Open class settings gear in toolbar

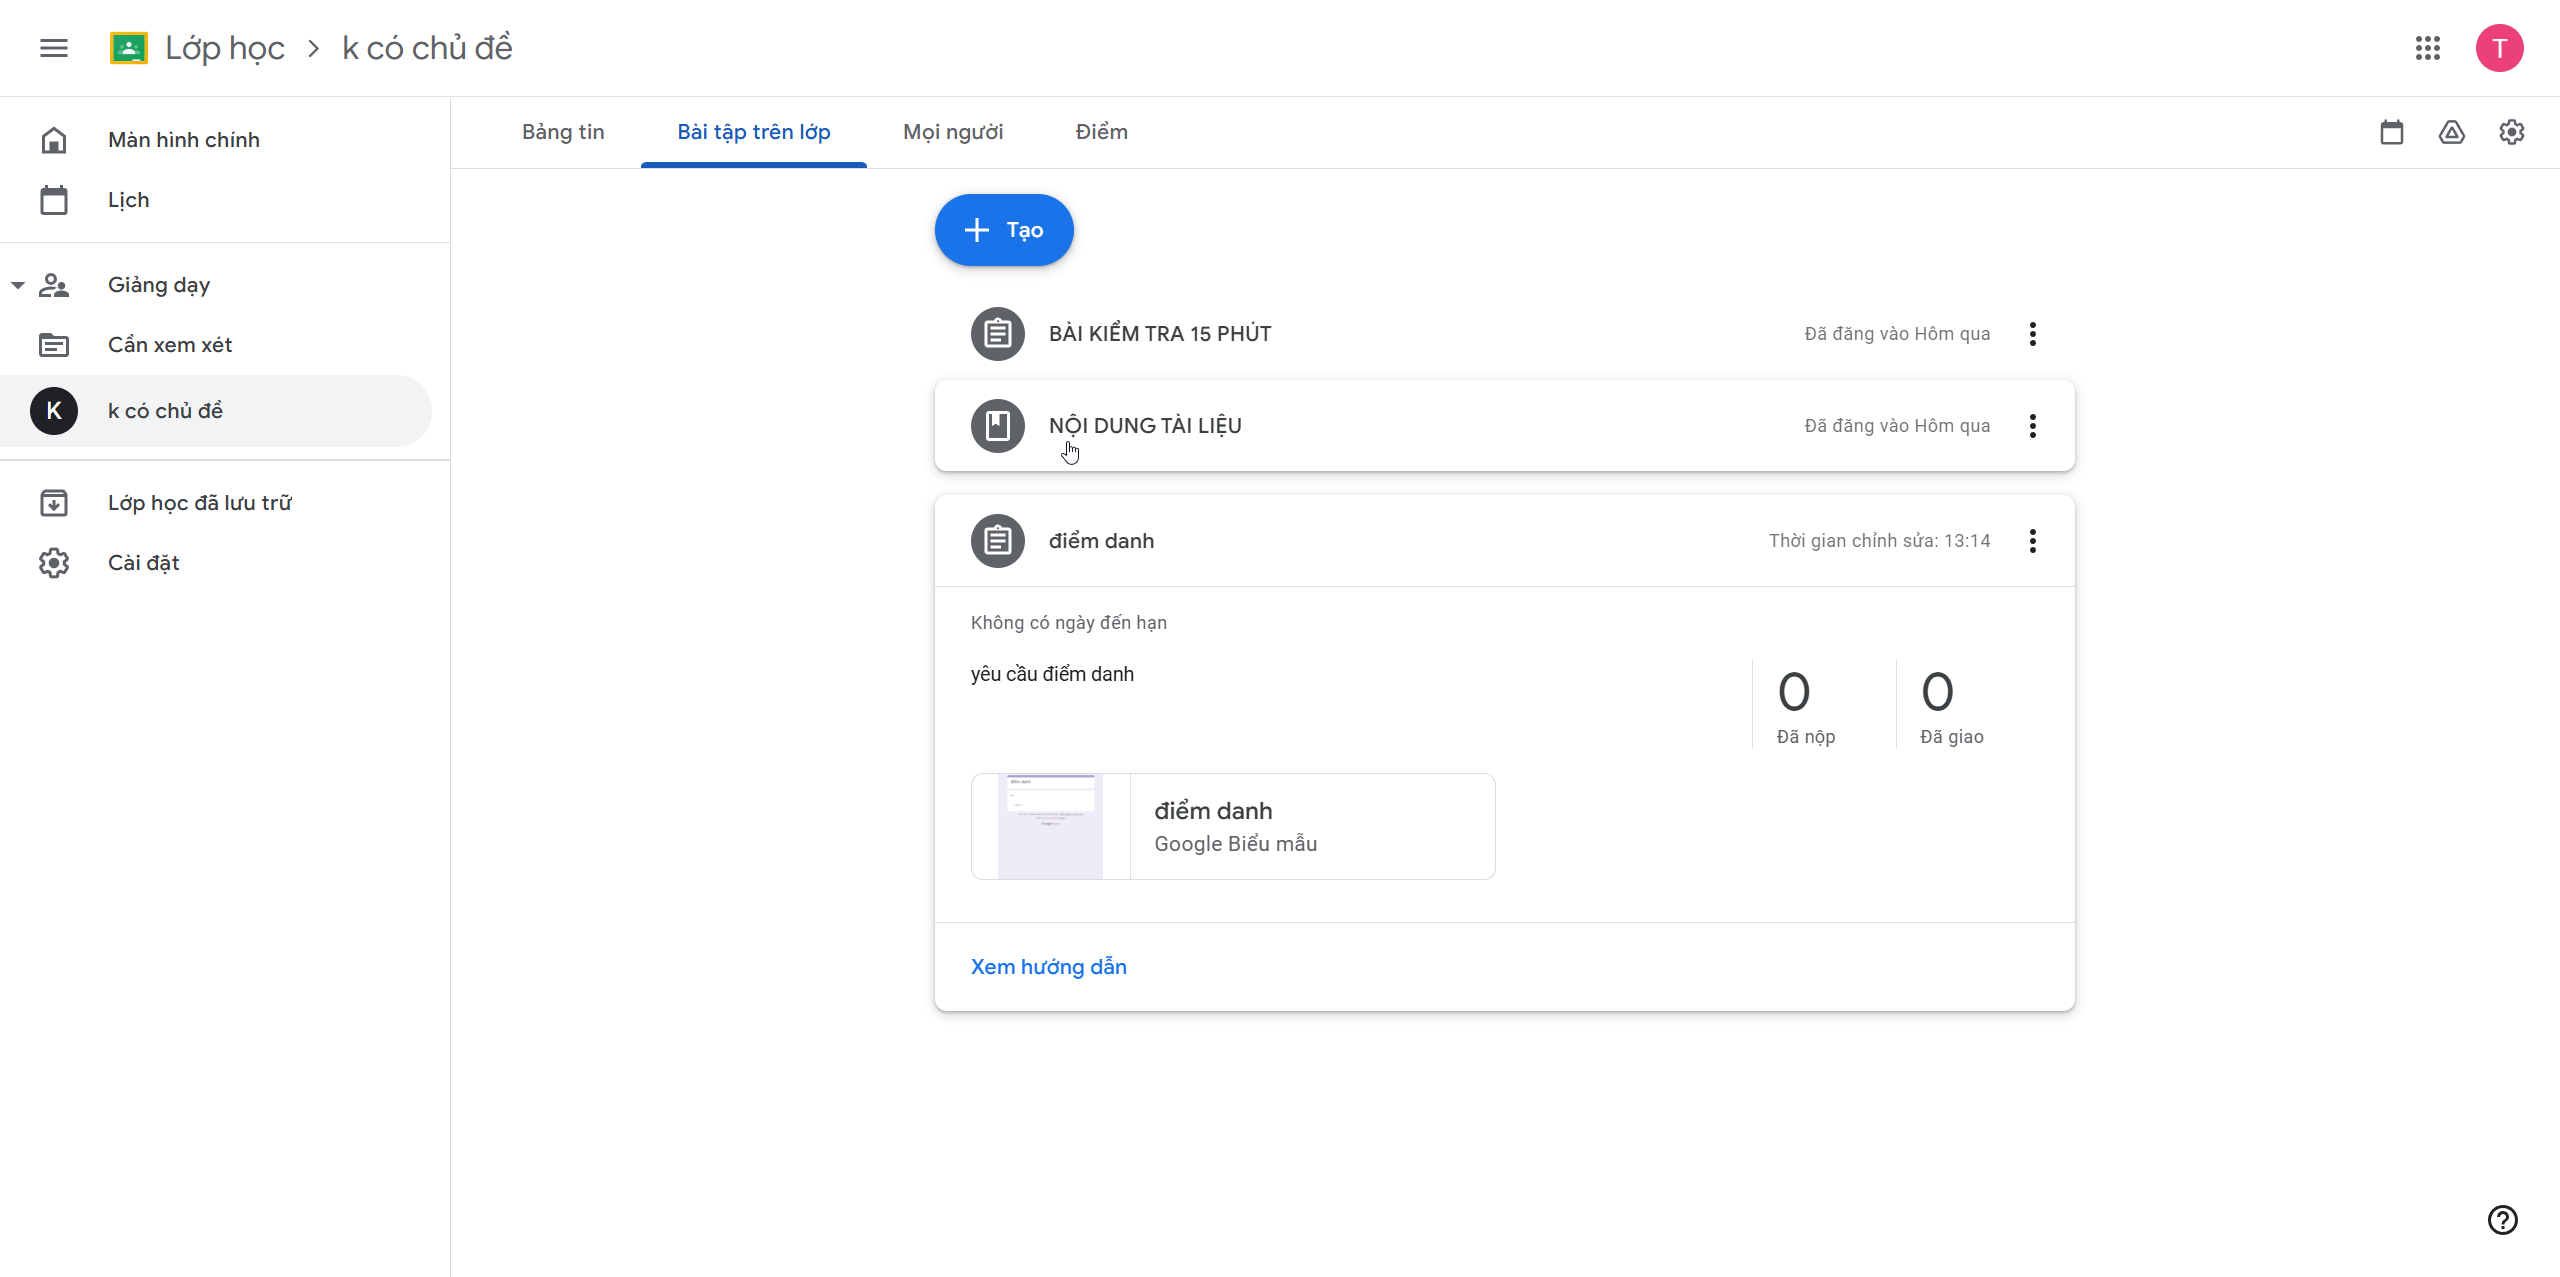point(2511,132)
